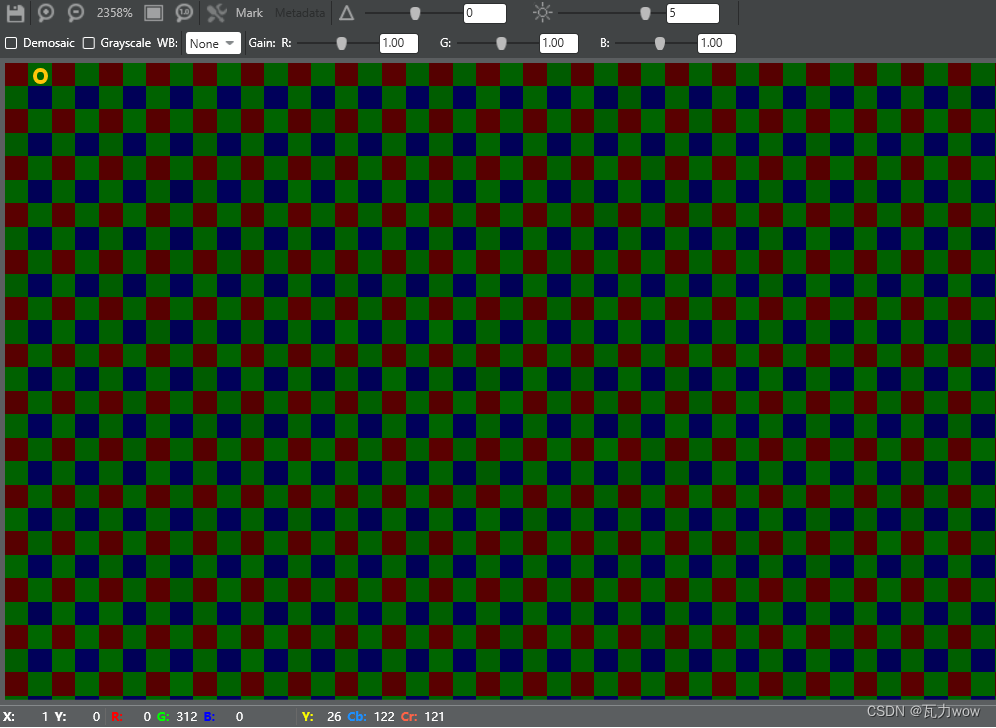
Task: Click the 1.0 actual size zoom icon
Action: click(x=184, y=13)
